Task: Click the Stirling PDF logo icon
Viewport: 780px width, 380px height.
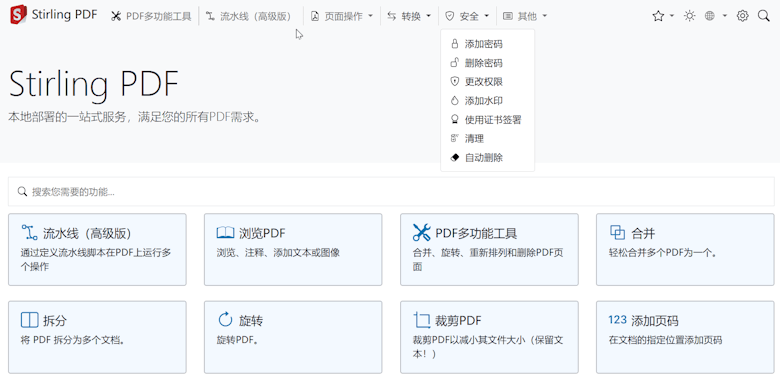Action: coord(18,15)
